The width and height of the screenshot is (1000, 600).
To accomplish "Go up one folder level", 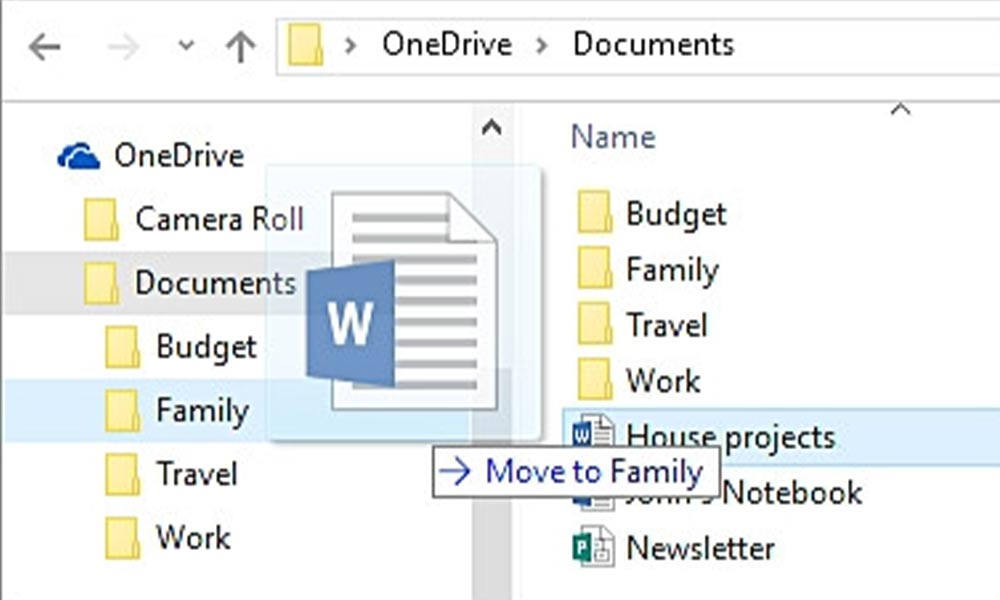I will click(x=240, y=47).
